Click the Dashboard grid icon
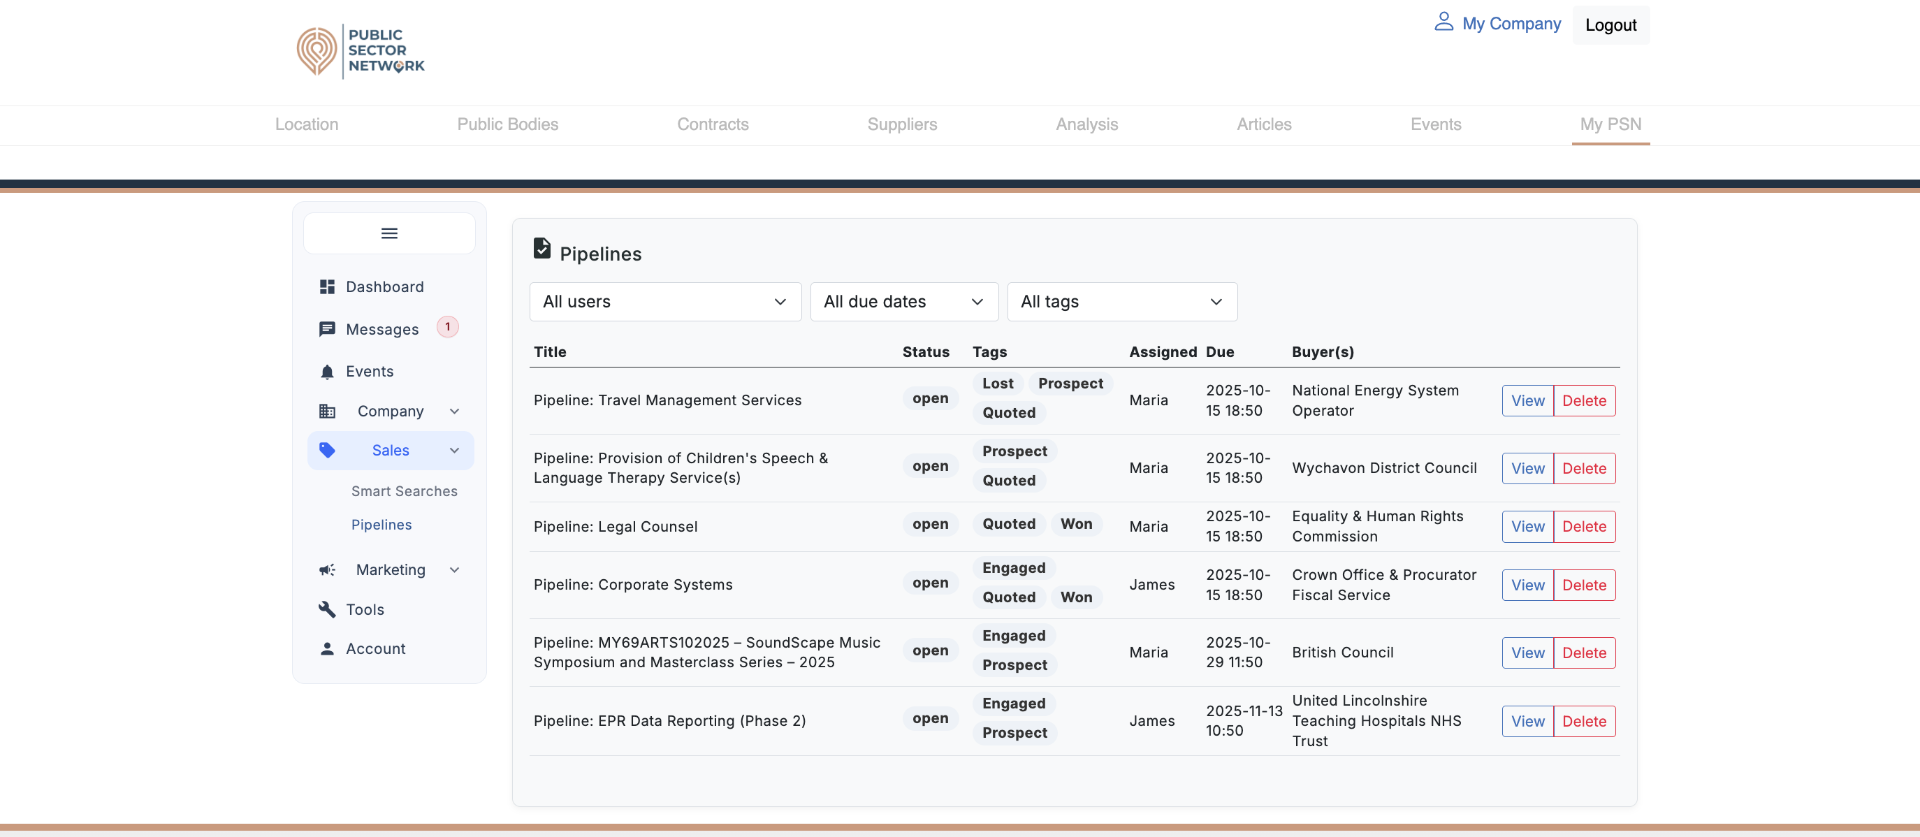Viewport: 1920px width, 837px height. [327, 287]
